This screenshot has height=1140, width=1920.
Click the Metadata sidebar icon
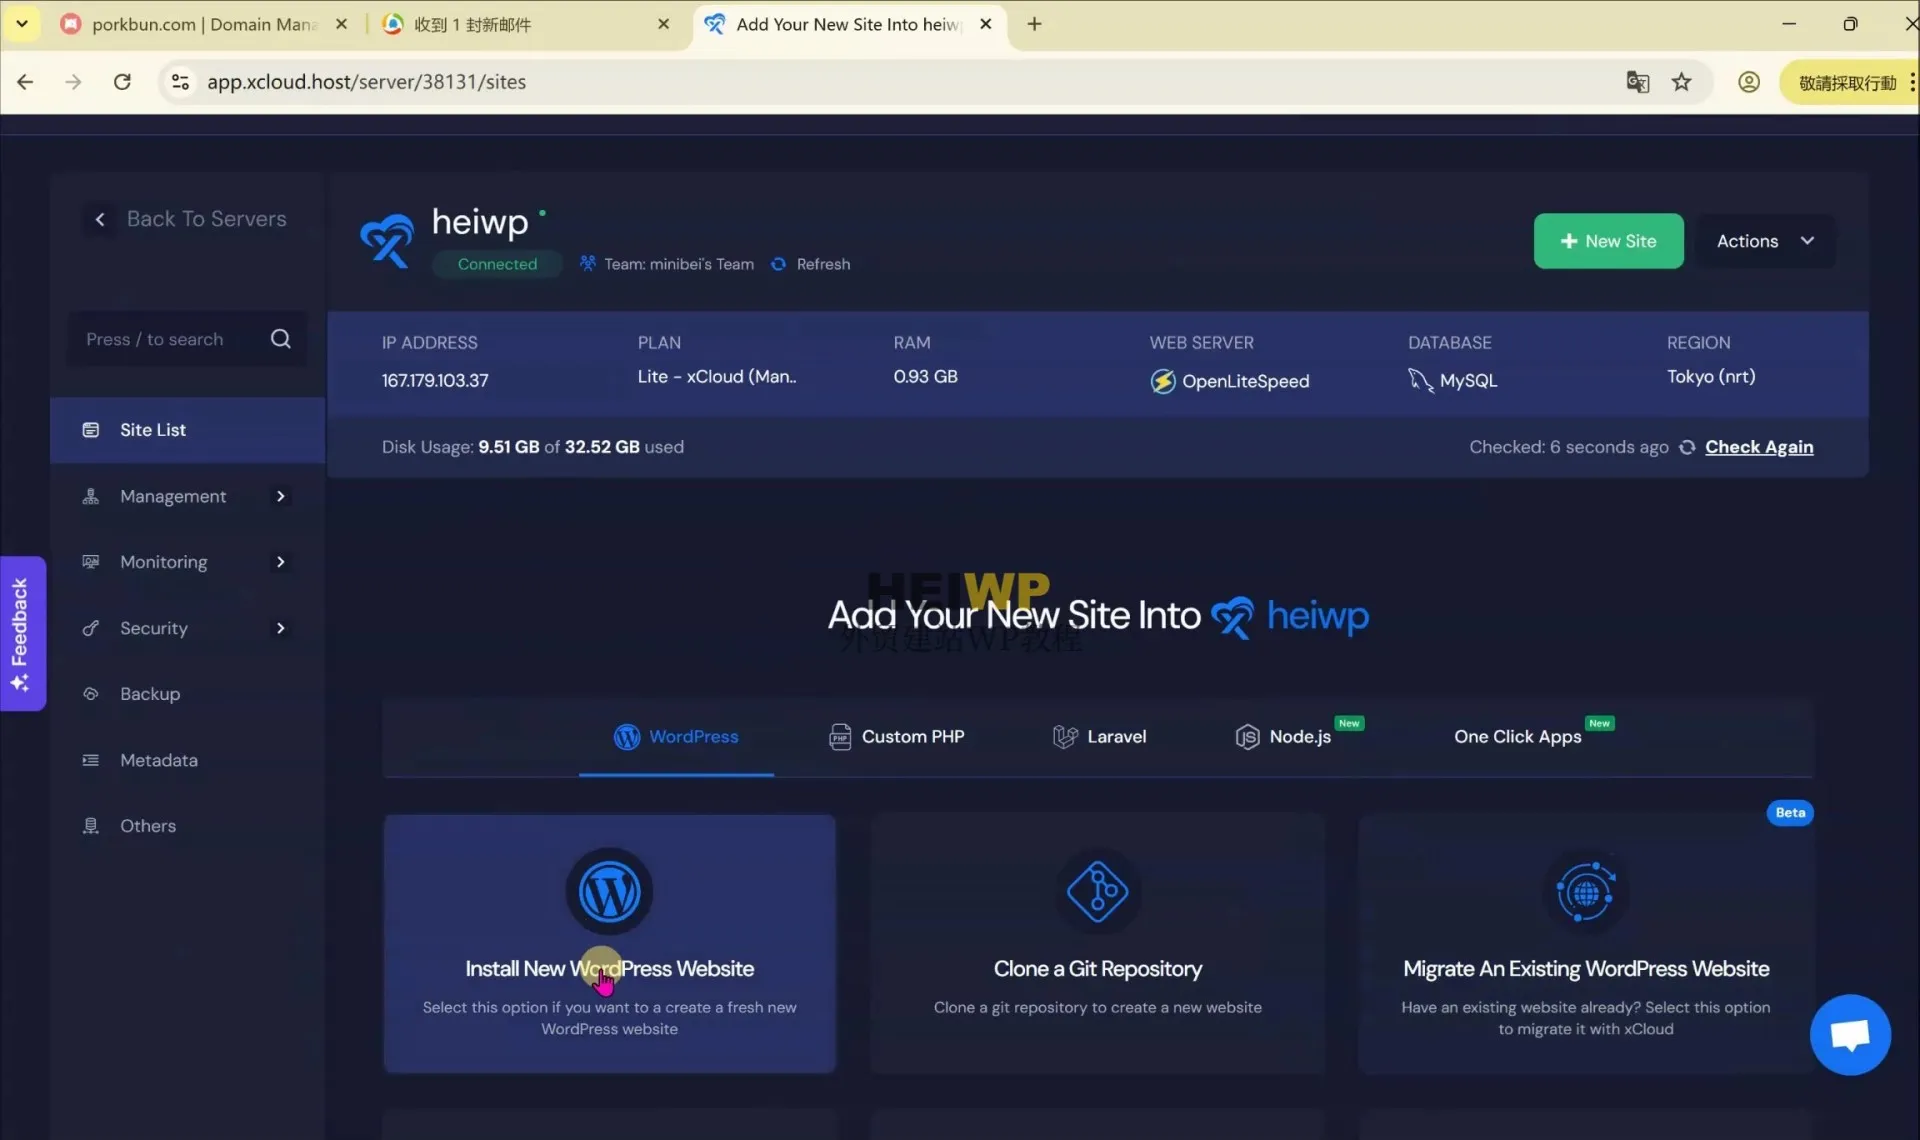point(90,760)
